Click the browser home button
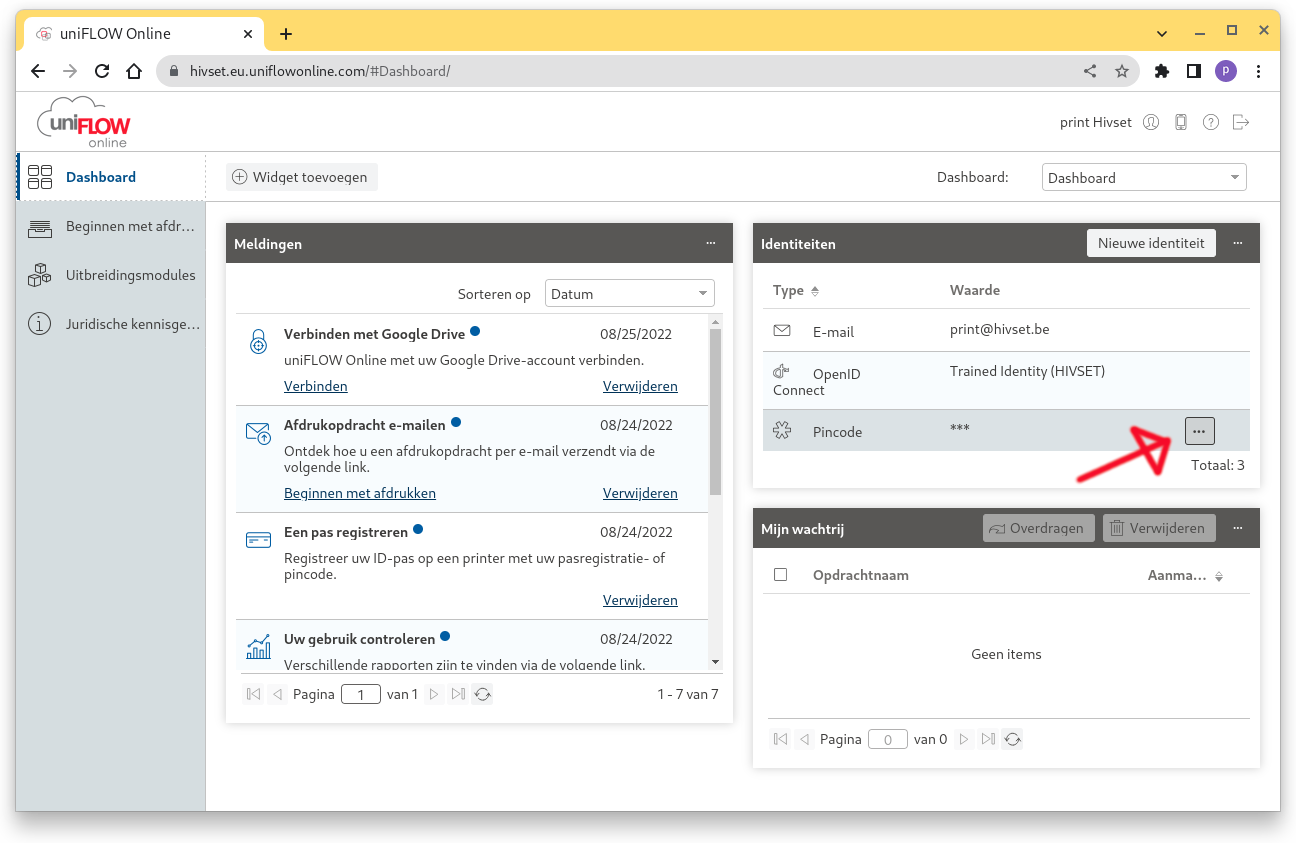The width and height of the screenshot is (1296, 843). [x=133, y=71]
